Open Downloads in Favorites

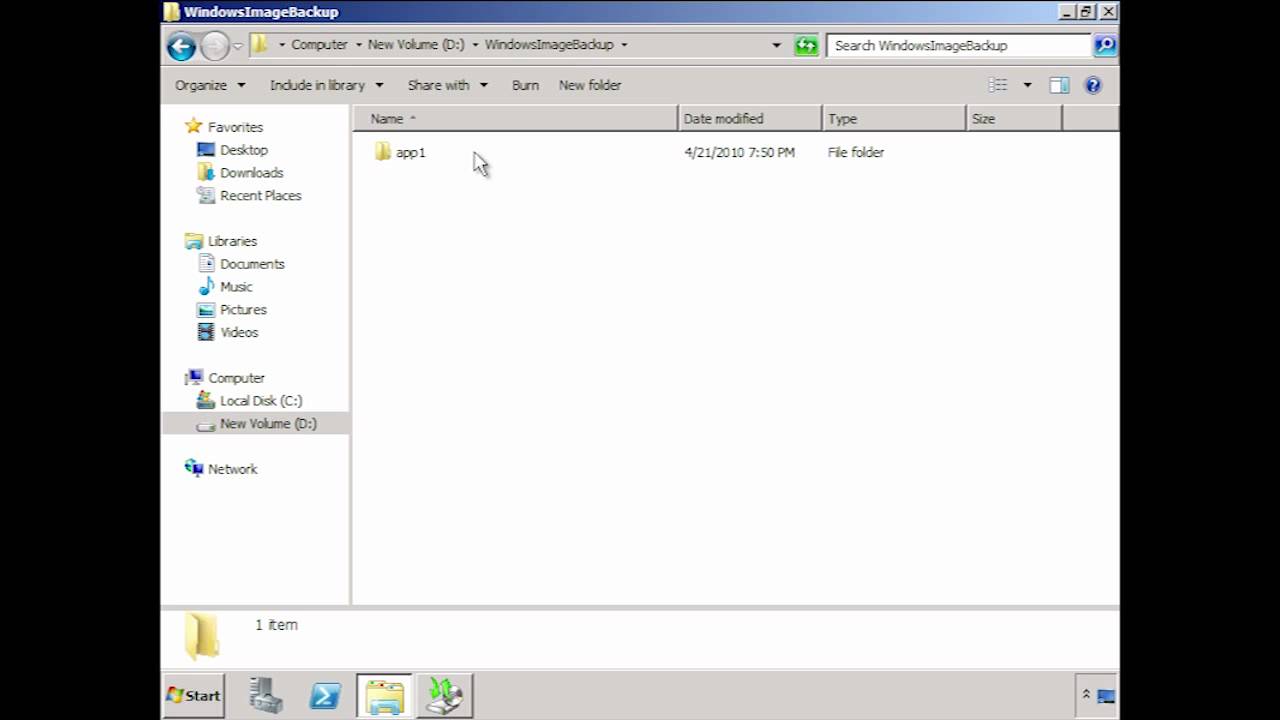coord(251,173)
